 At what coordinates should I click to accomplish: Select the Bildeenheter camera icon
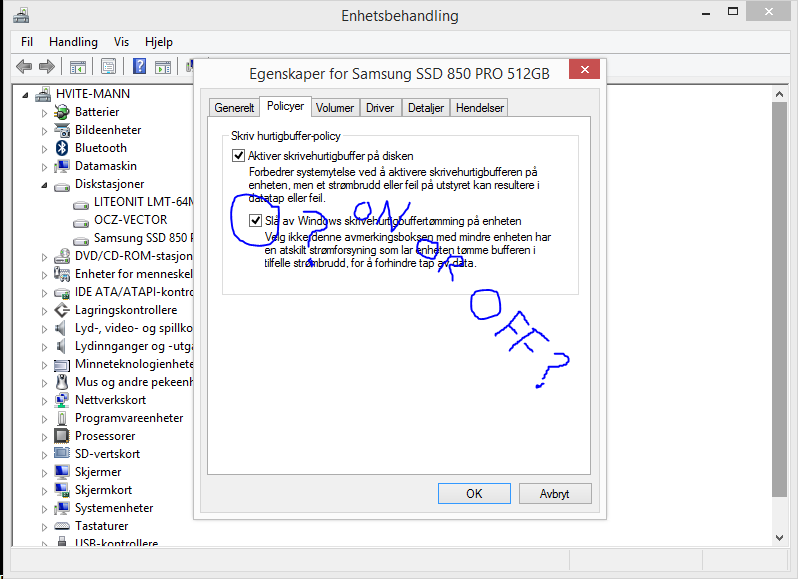(62, 130)
